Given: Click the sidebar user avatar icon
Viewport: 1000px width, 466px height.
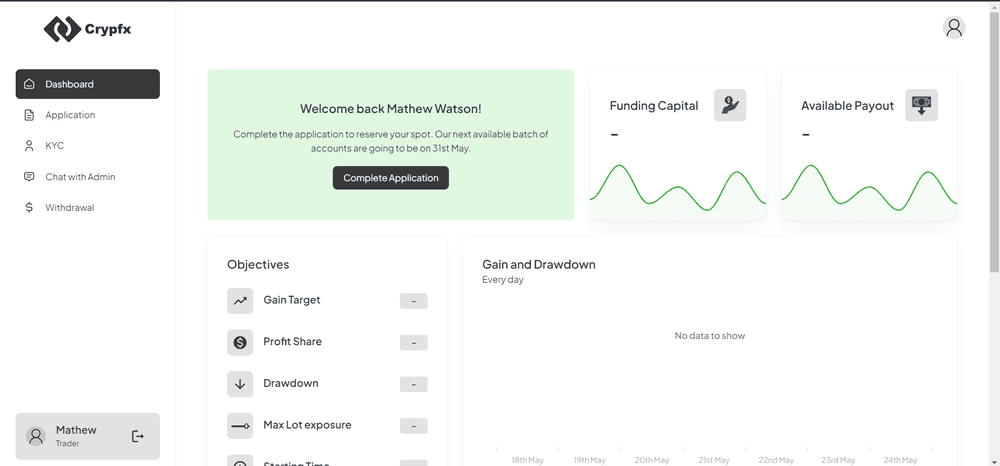Looking at the screenshot, I should tap(36, 436).
